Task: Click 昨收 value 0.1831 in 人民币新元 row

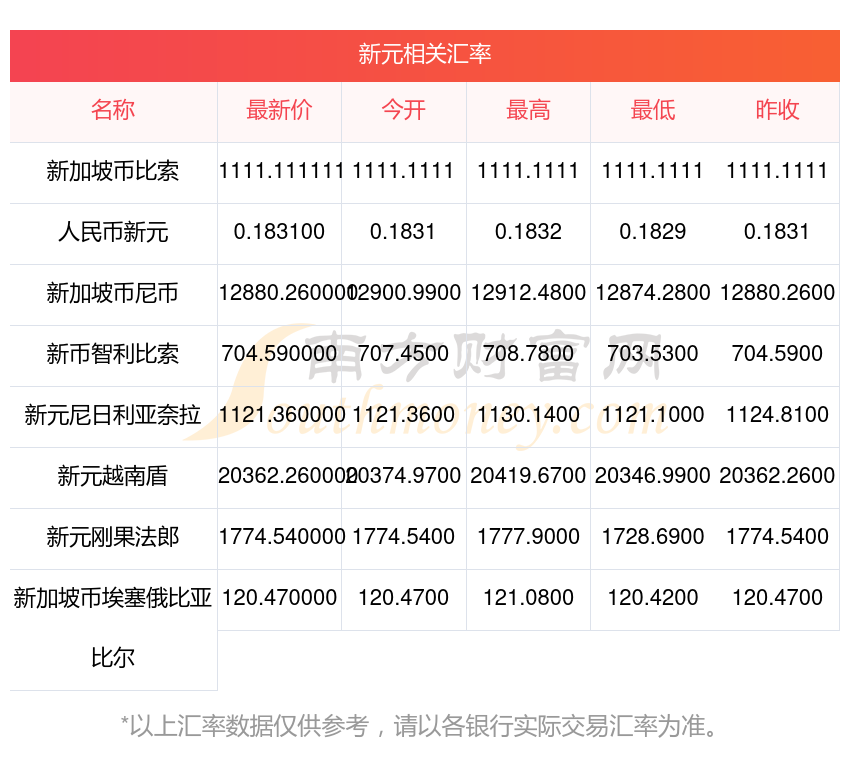Action: 776,232
